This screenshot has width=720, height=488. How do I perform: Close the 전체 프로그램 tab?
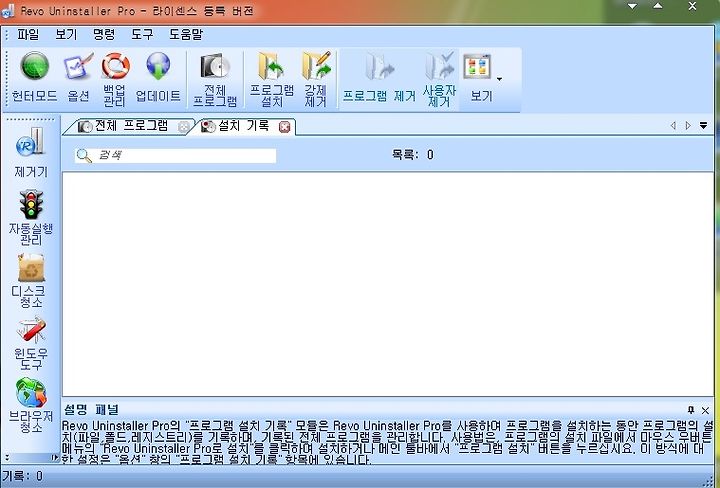tap(184, 127)
